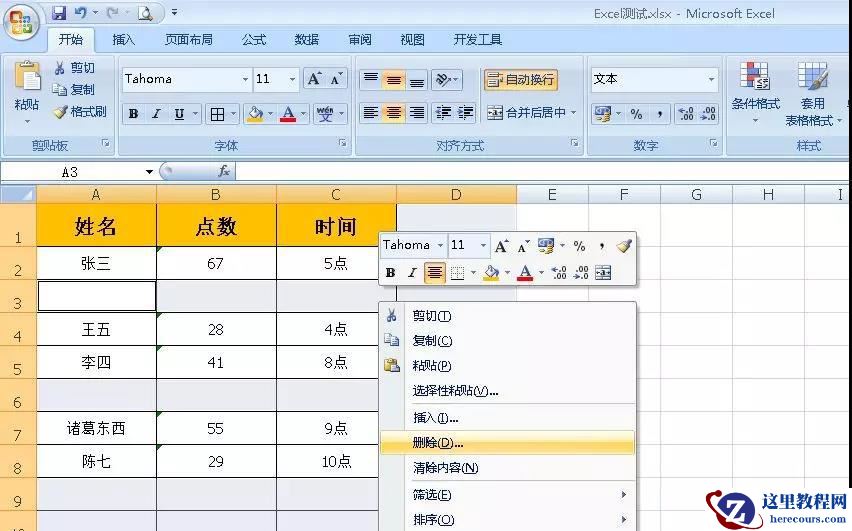Screen dimensions: 852x531
Task: Toggle italic in the mini toolbar
Action: coord(411,273)
